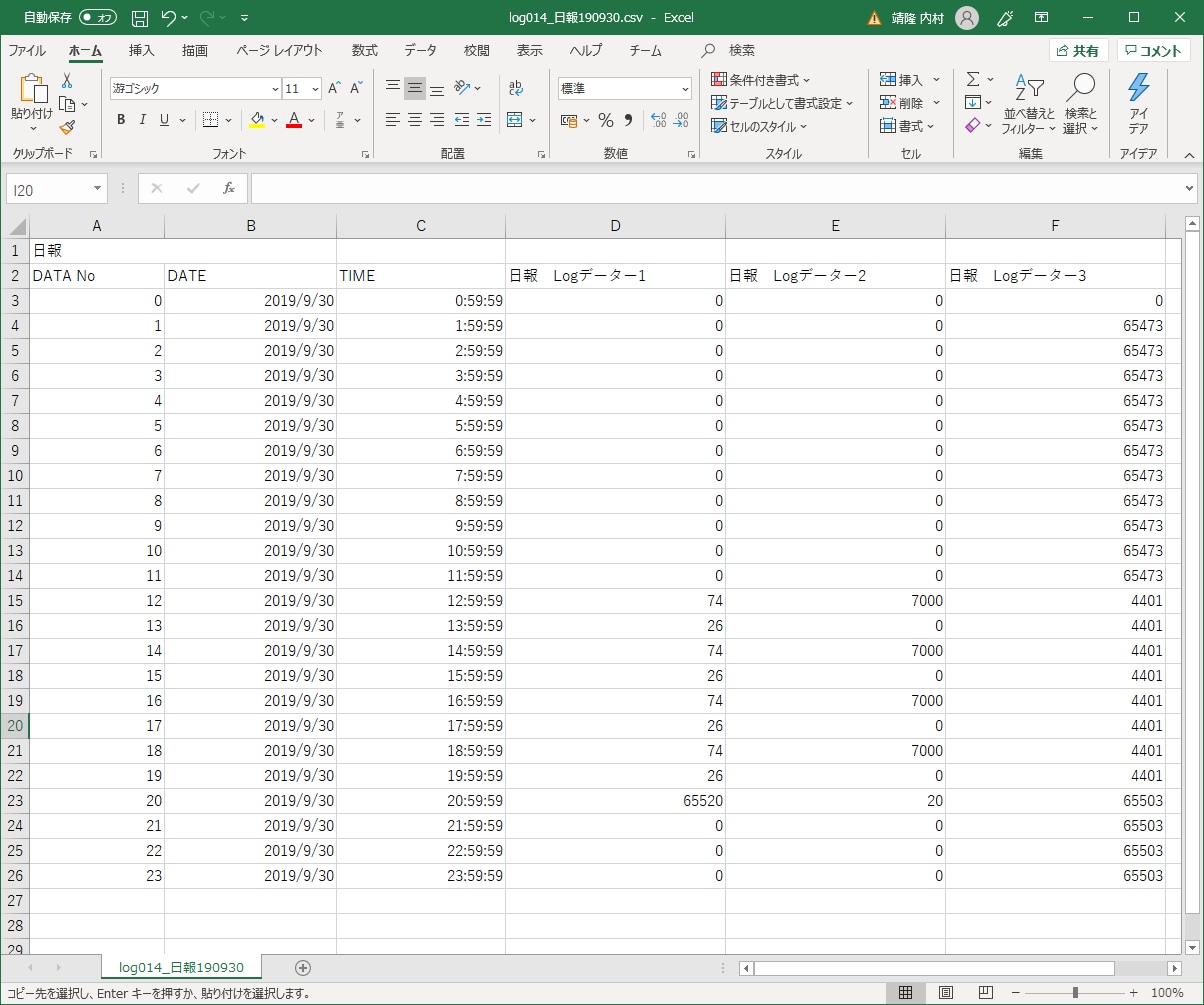Select all cells with corner button
The width and height of the screenshot is (1204, 1005).
coord(15,226)
